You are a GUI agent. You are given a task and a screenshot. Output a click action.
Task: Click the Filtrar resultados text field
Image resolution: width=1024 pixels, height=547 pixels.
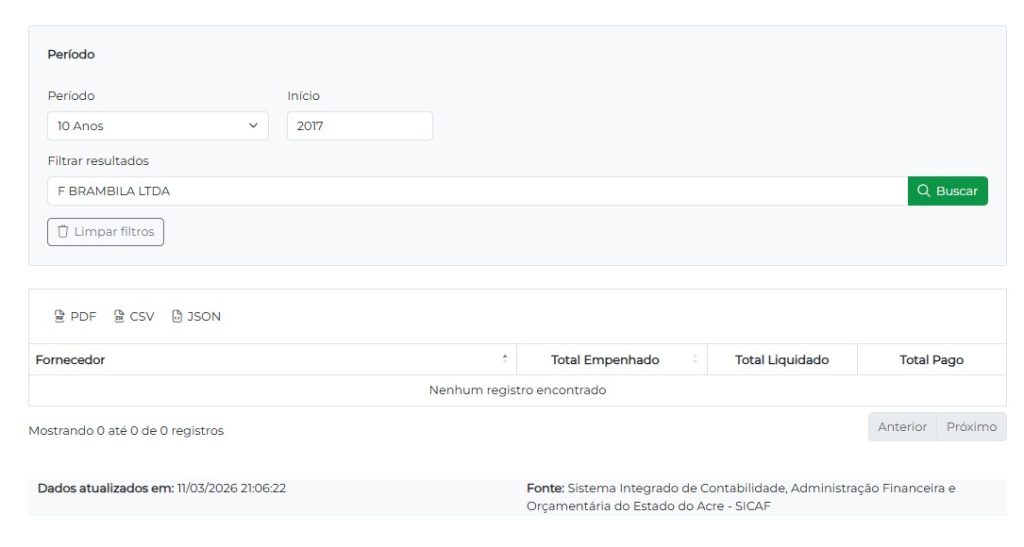(x=477, y=191)
